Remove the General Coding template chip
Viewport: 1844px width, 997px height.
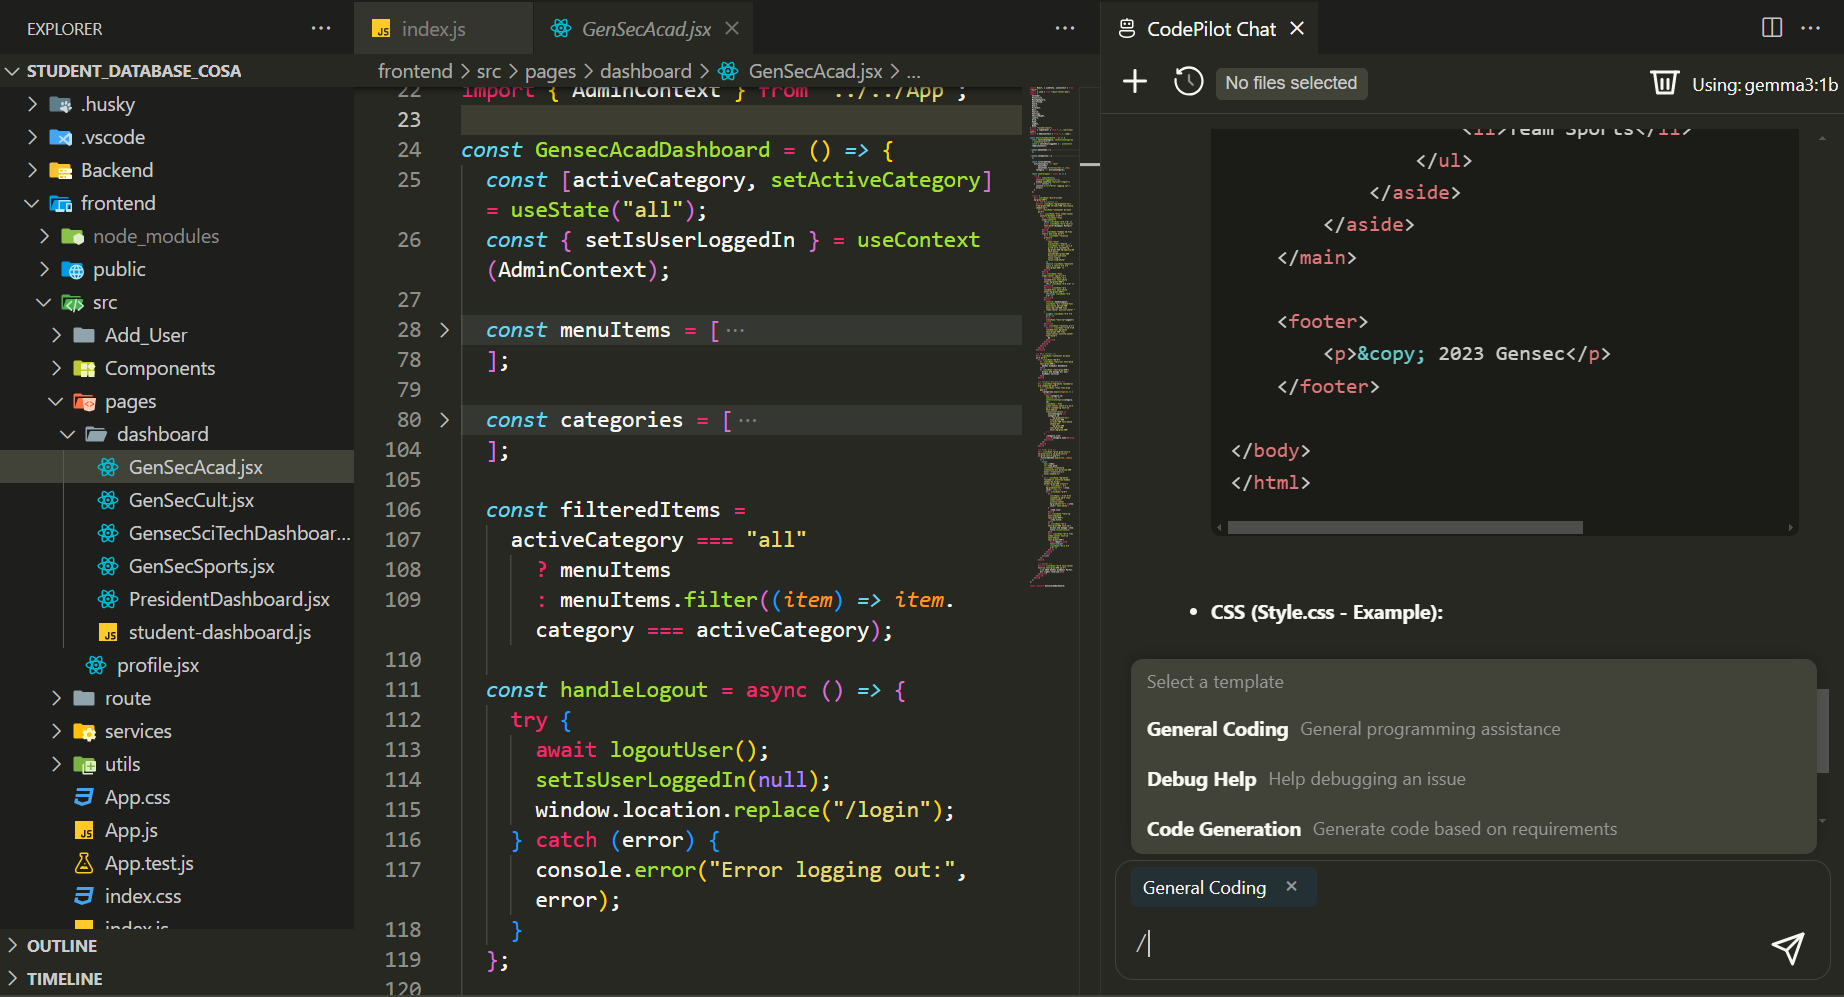tap(1291, 886)
